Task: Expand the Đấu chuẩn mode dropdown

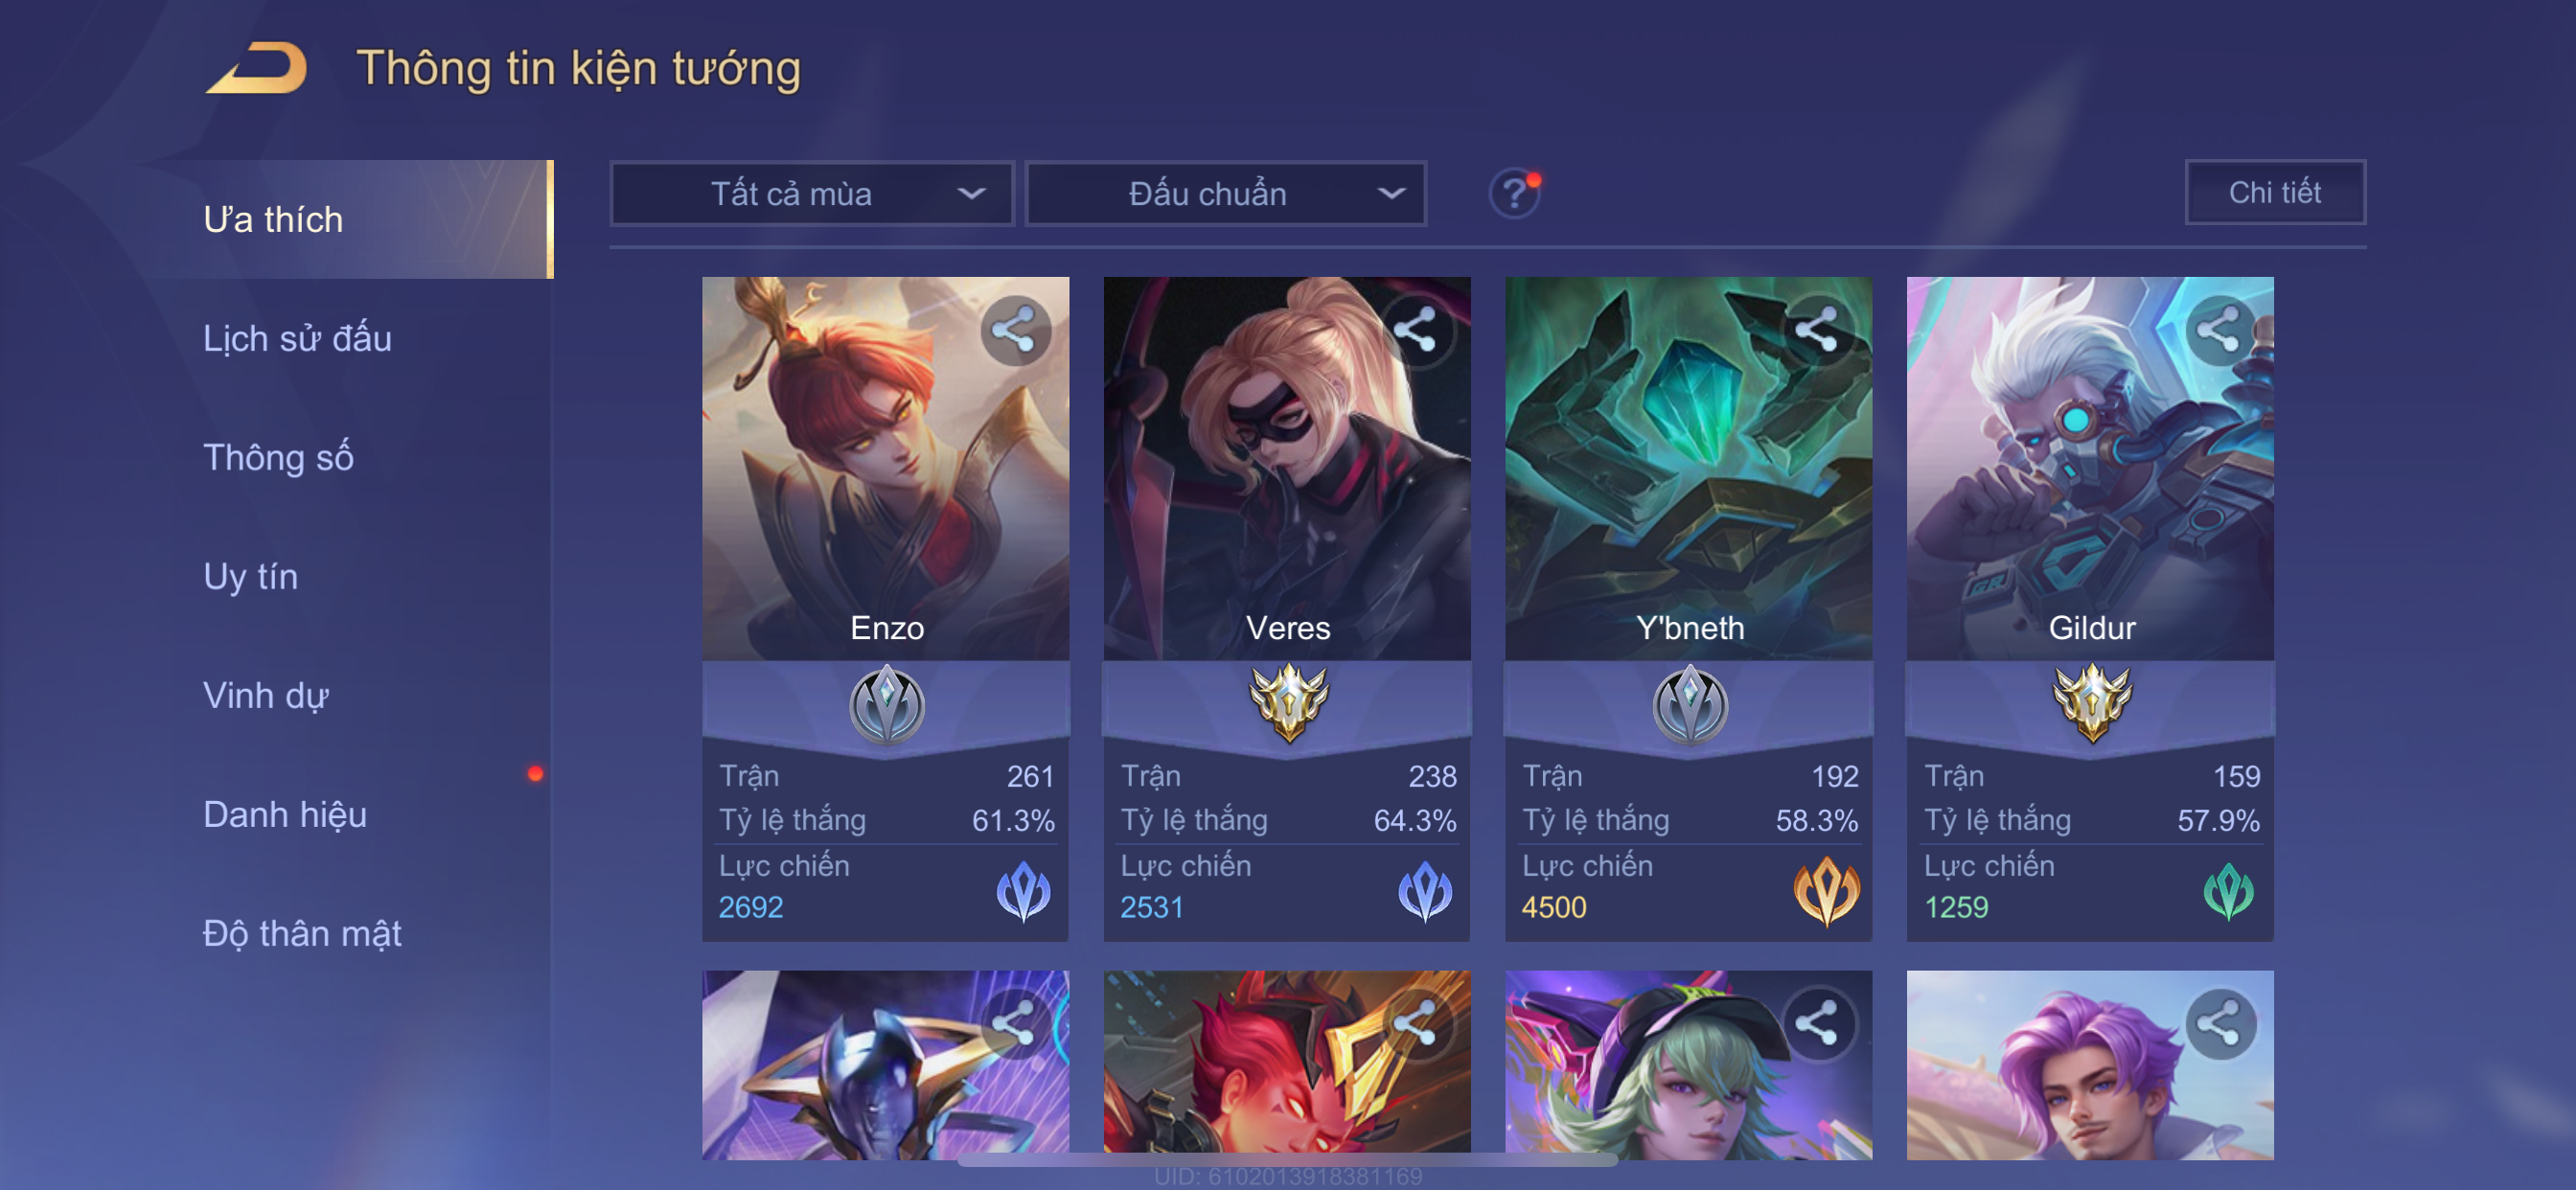Action: 1226,194
